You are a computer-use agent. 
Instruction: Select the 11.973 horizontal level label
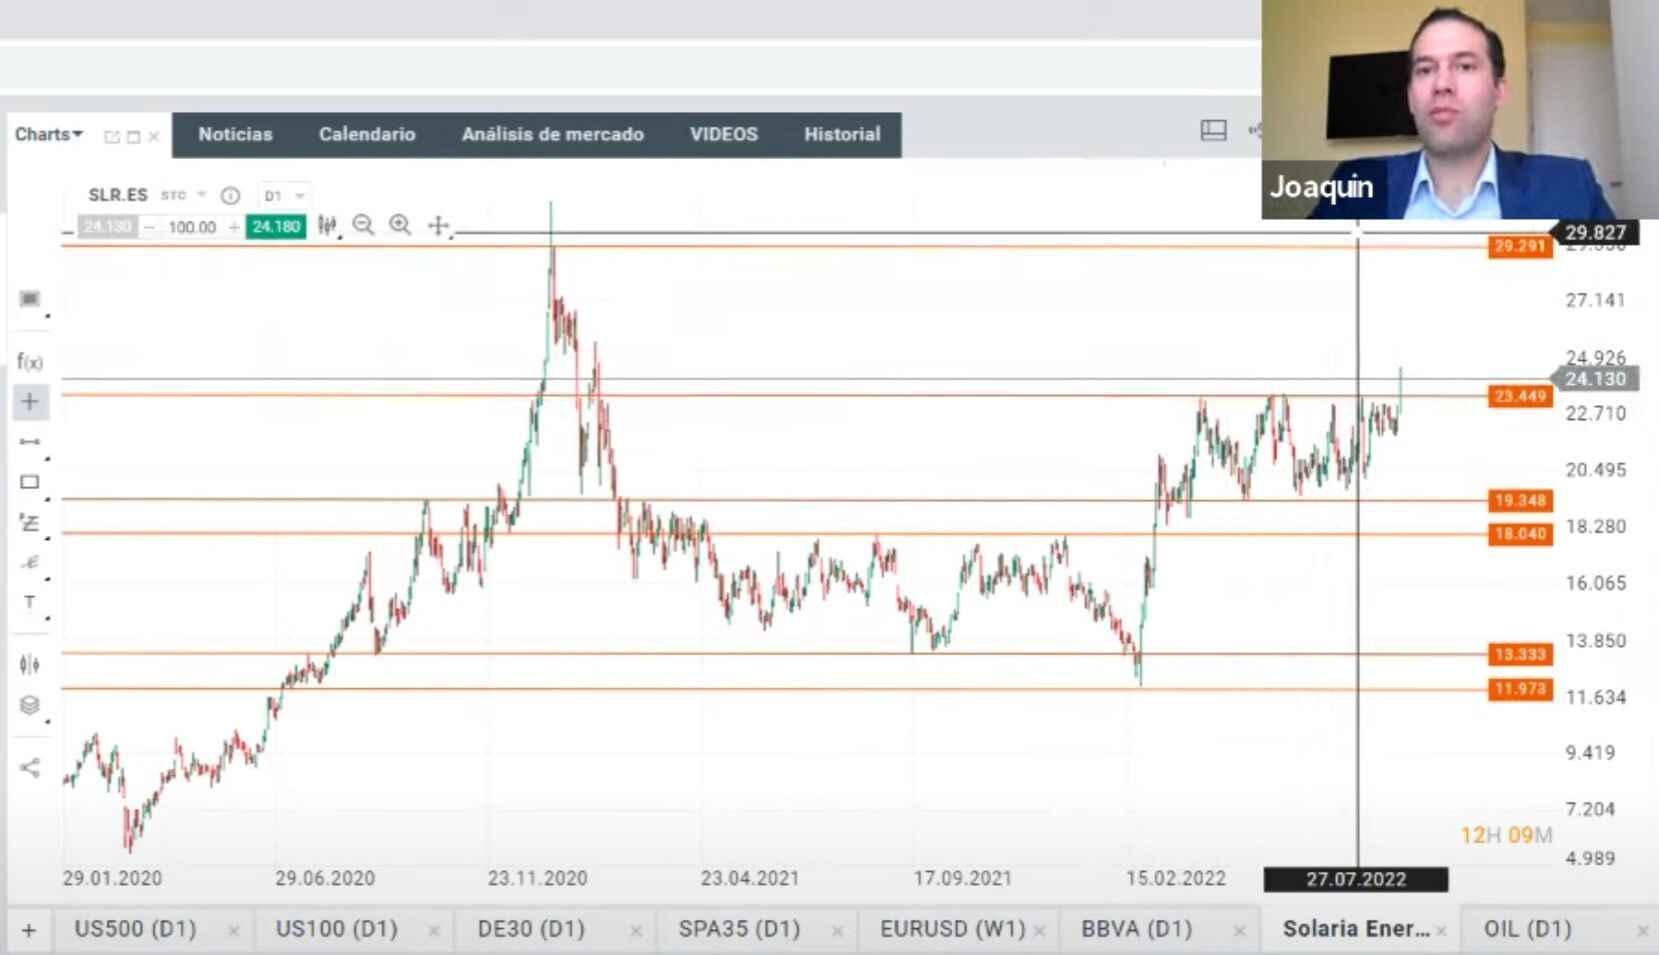point(1520,689)
